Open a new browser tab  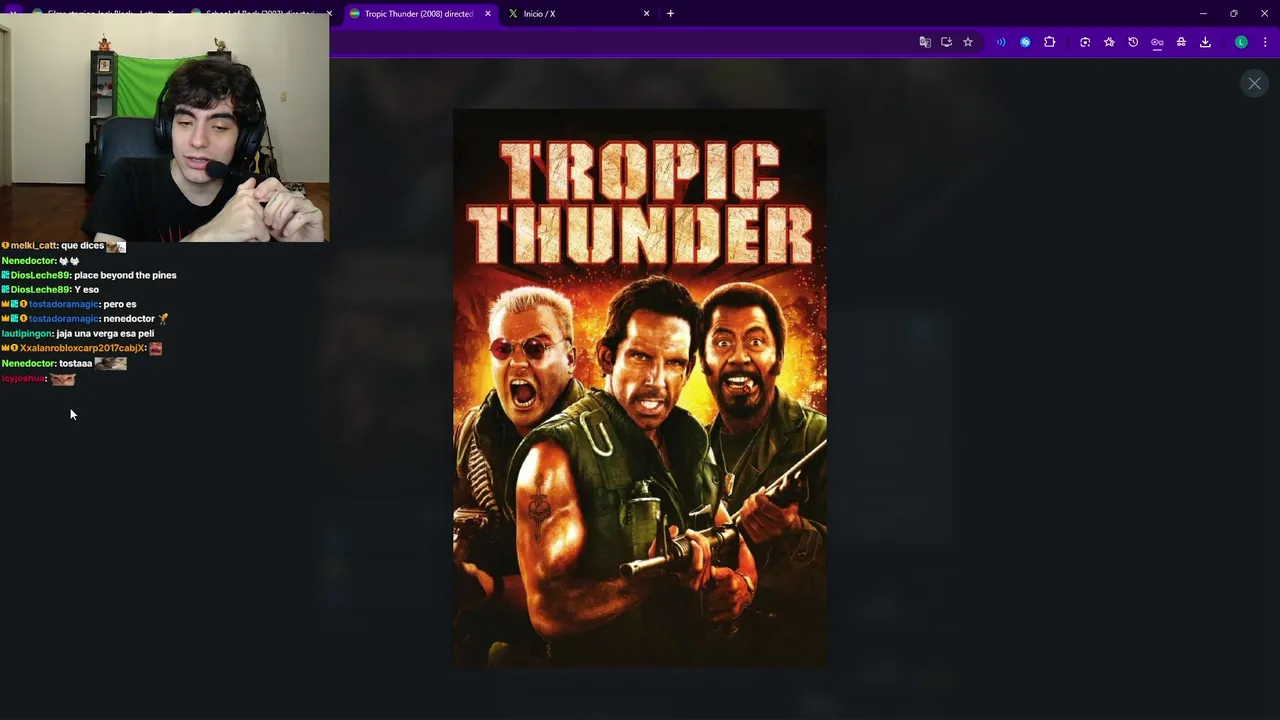coord(670,13)
